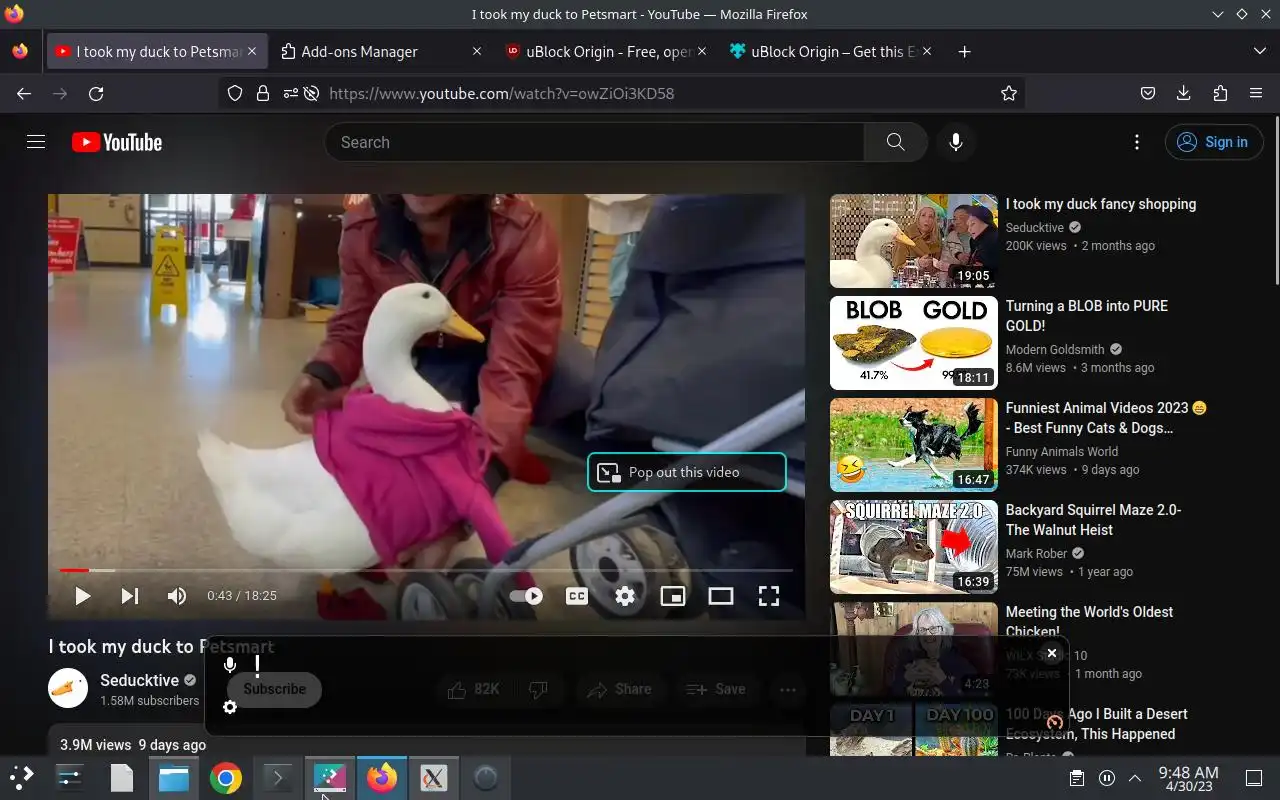
Task: Skip to the next video
Action: pyautogui.click(x=130, y=596)
